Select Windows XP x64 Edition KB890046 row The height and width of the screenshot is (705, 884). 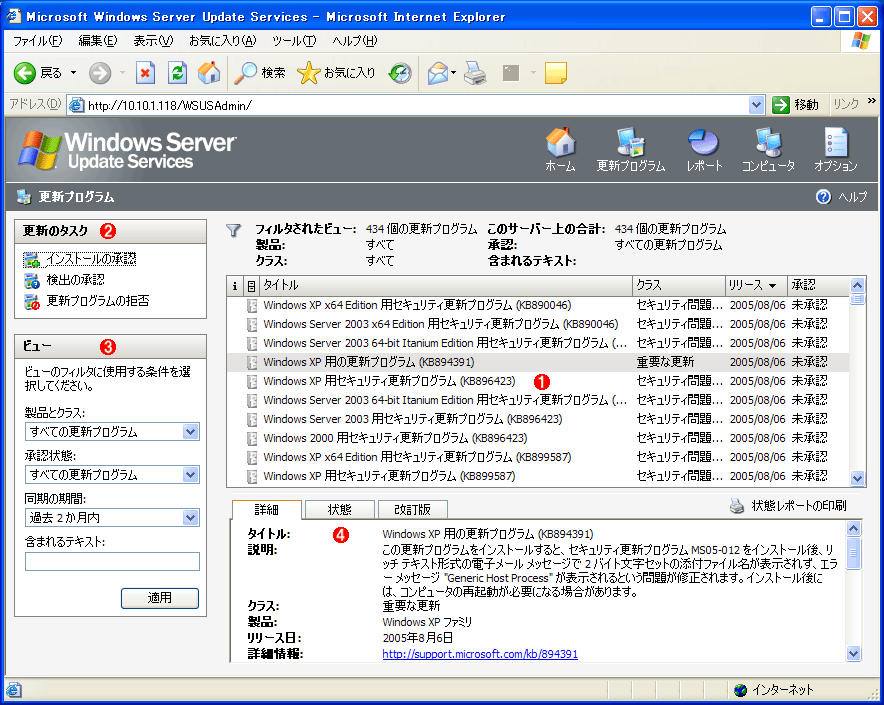coord(538,305)
